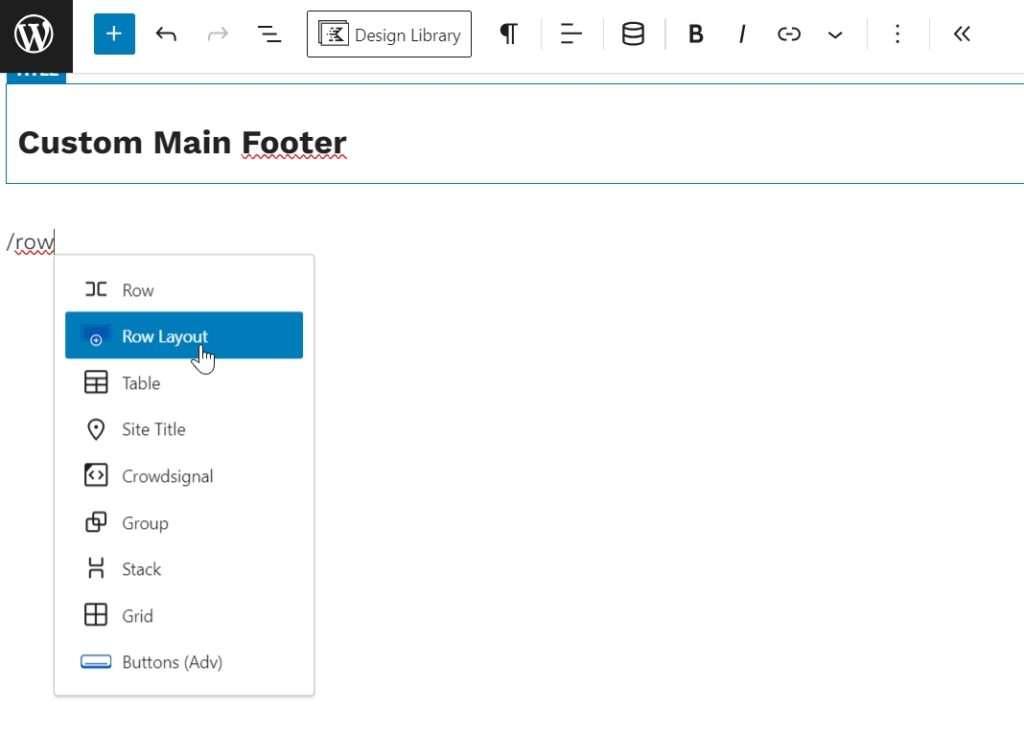This screenshot has width=1024, height=733.
Task: Open the text alignment options
Action: 571,35
